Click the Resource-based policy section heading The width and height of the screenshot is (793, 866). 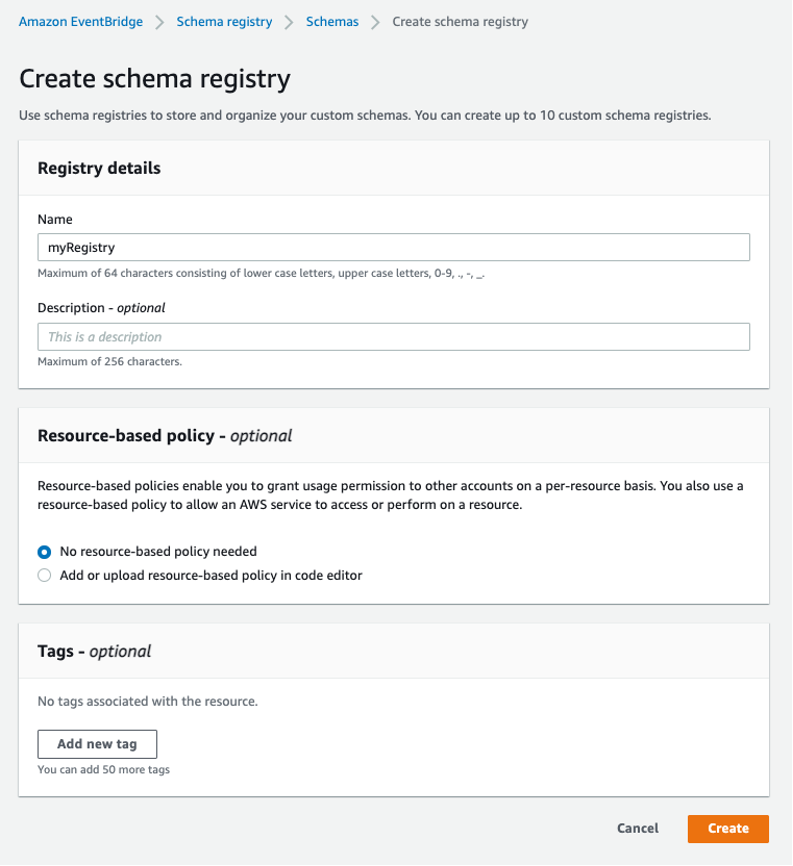(164, 435)
